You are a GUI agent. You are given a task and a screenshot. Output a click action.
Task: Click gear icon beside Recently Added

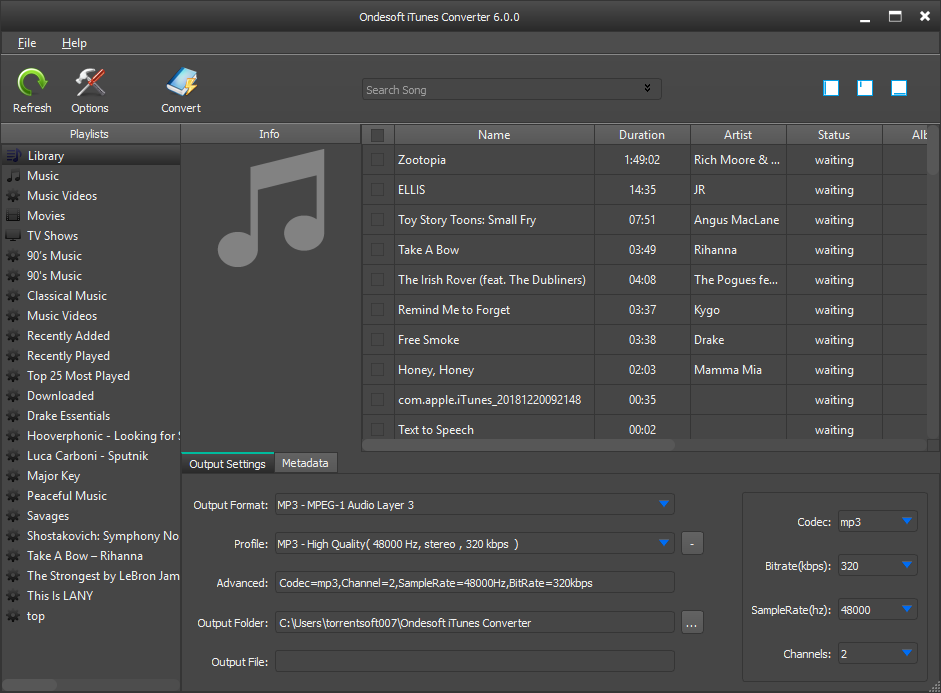(13, 336)
